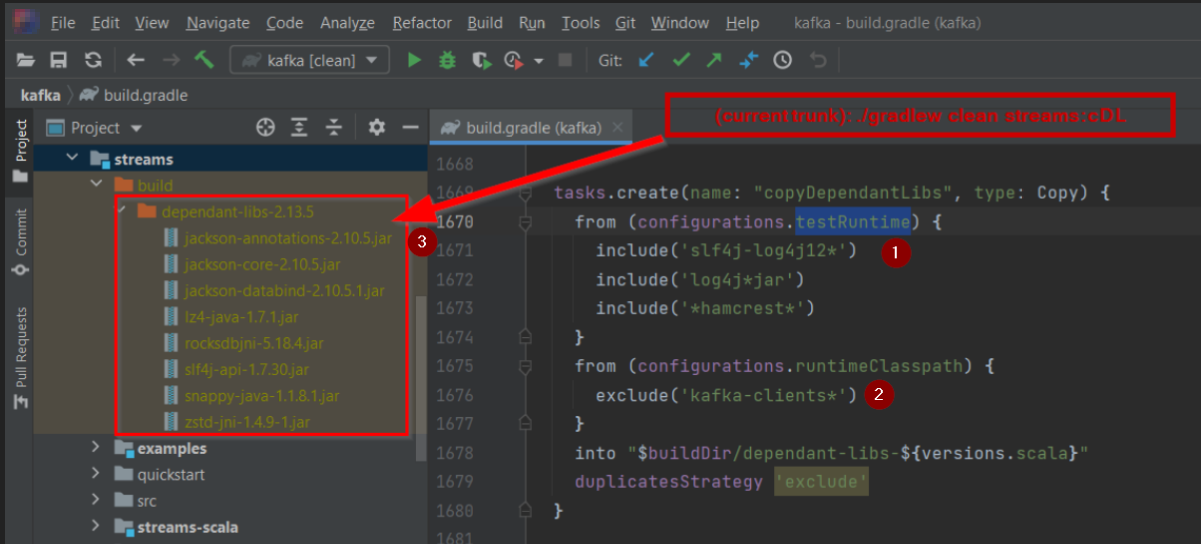
Task: Click the profiler run icon
Action: coord(514,60)
